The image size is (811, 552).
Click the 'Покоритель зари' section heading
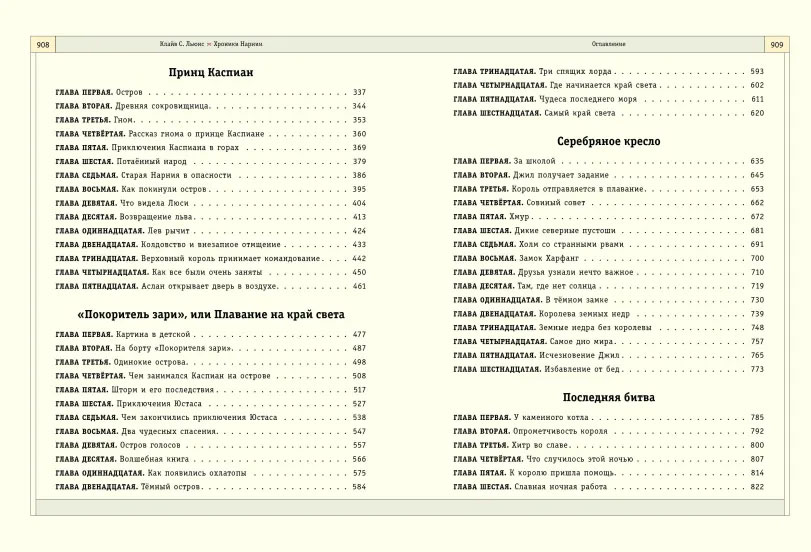point(211,315)
